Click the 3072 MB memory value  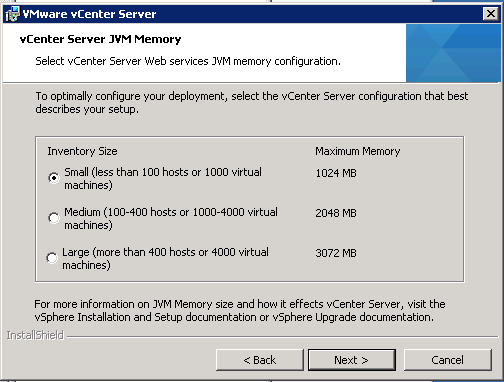click(x=336, y=253)
